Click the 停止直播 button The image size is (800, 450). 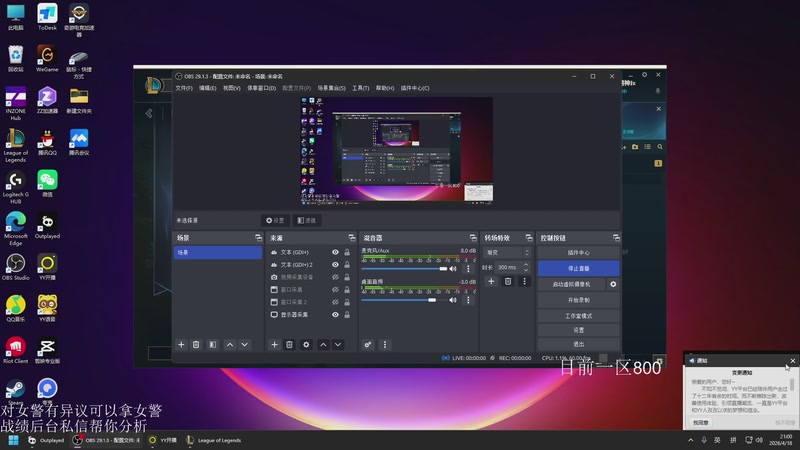tap(579, 268)
